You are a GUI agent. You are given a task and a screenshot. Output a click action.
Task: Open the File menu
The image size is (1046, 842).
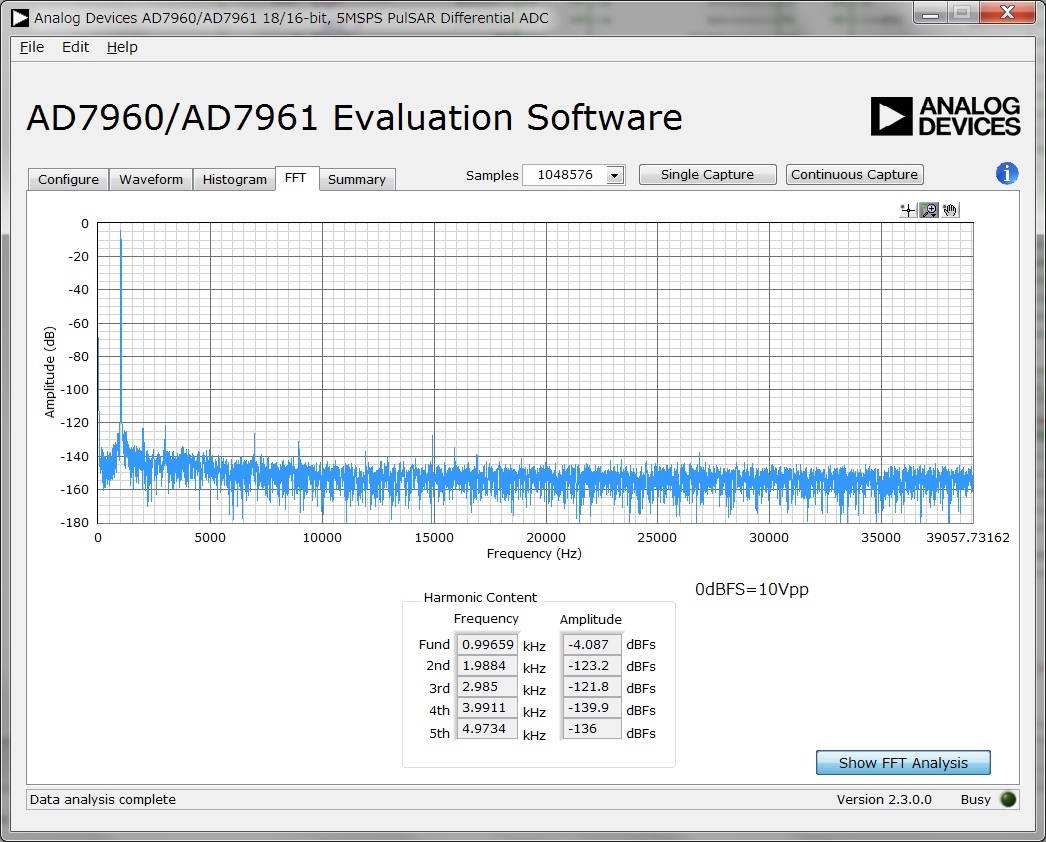pos(31,47)
